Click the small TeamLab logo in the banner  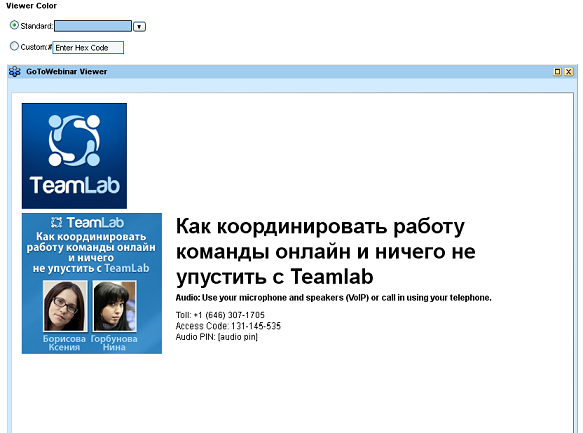pos(87,223)
